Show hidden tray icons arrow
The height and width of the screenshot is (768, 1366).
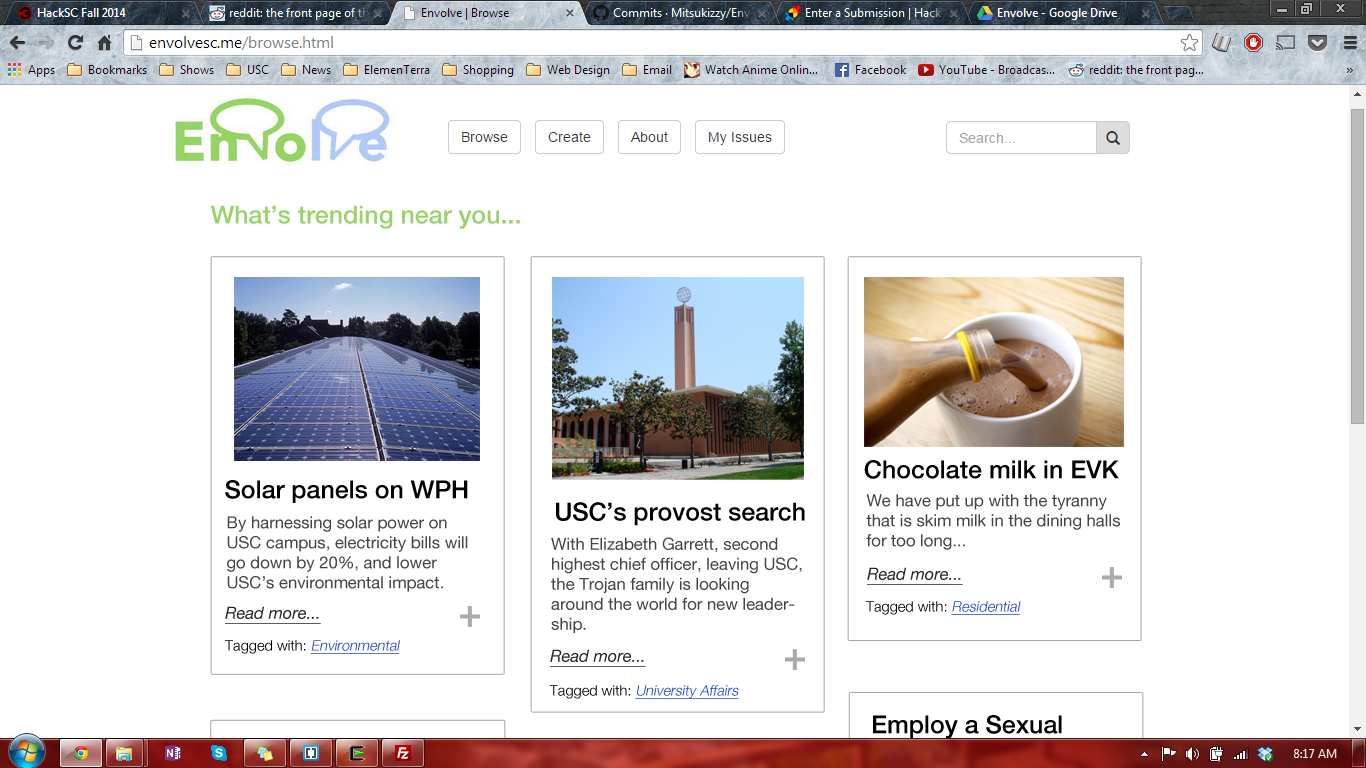(1144, 754)
